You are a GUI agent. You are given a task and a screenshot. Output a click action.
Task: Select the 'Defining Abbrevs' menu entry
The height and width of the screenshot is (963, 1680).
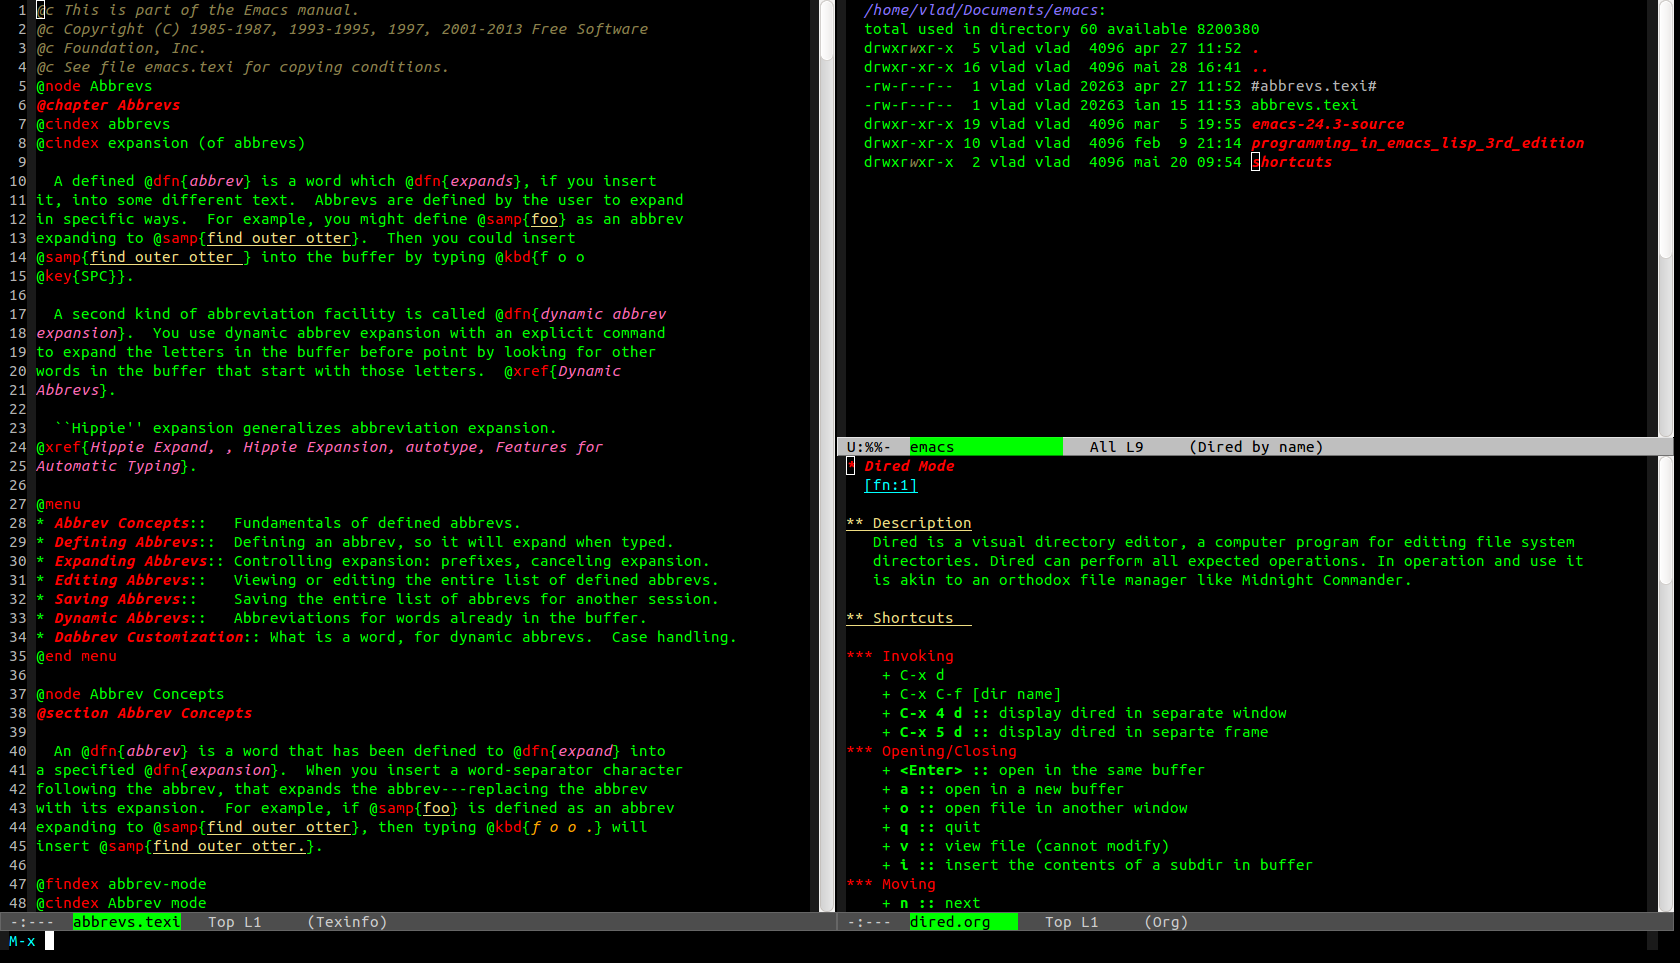point(127,542)
